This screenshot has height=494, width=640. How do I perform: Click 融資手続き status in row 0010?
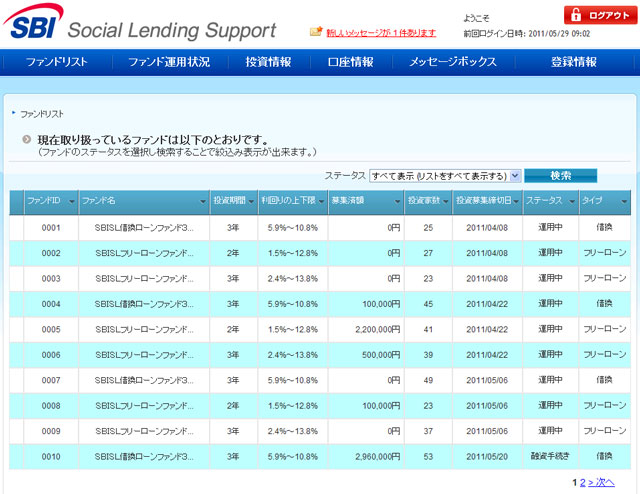550,456
